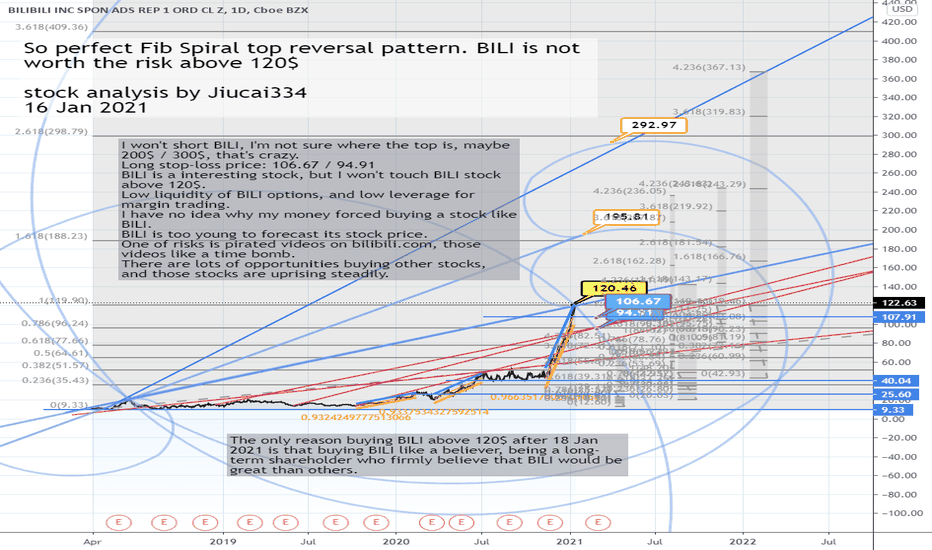
Task: Click the leftmost earnings E marker
Action: (x=118, y=523)
